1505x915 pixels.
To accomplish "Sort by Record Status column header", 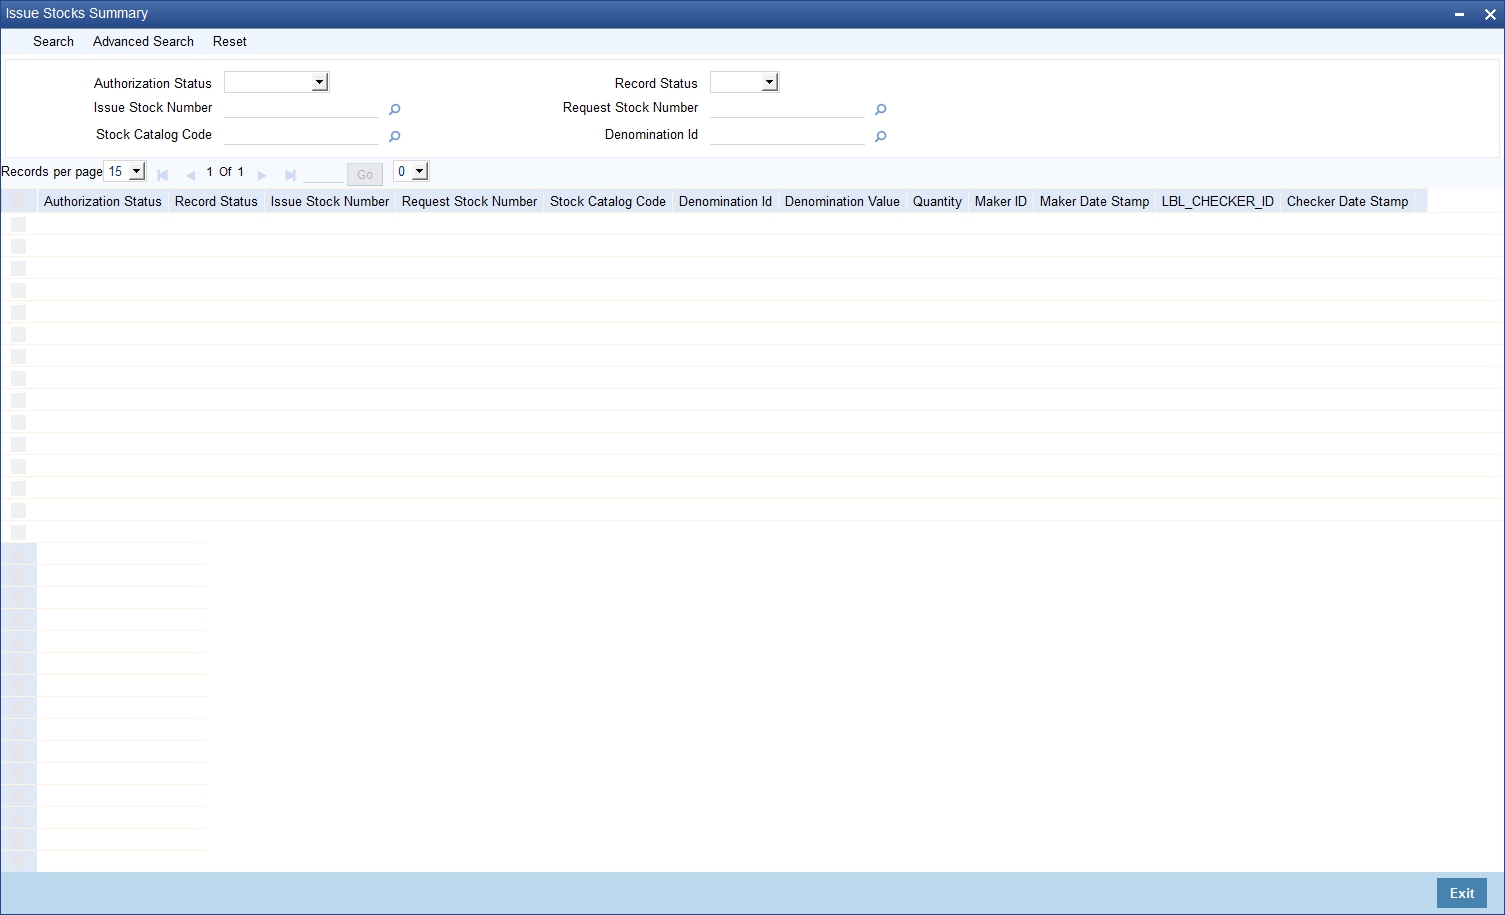I will tap(216, 201).
